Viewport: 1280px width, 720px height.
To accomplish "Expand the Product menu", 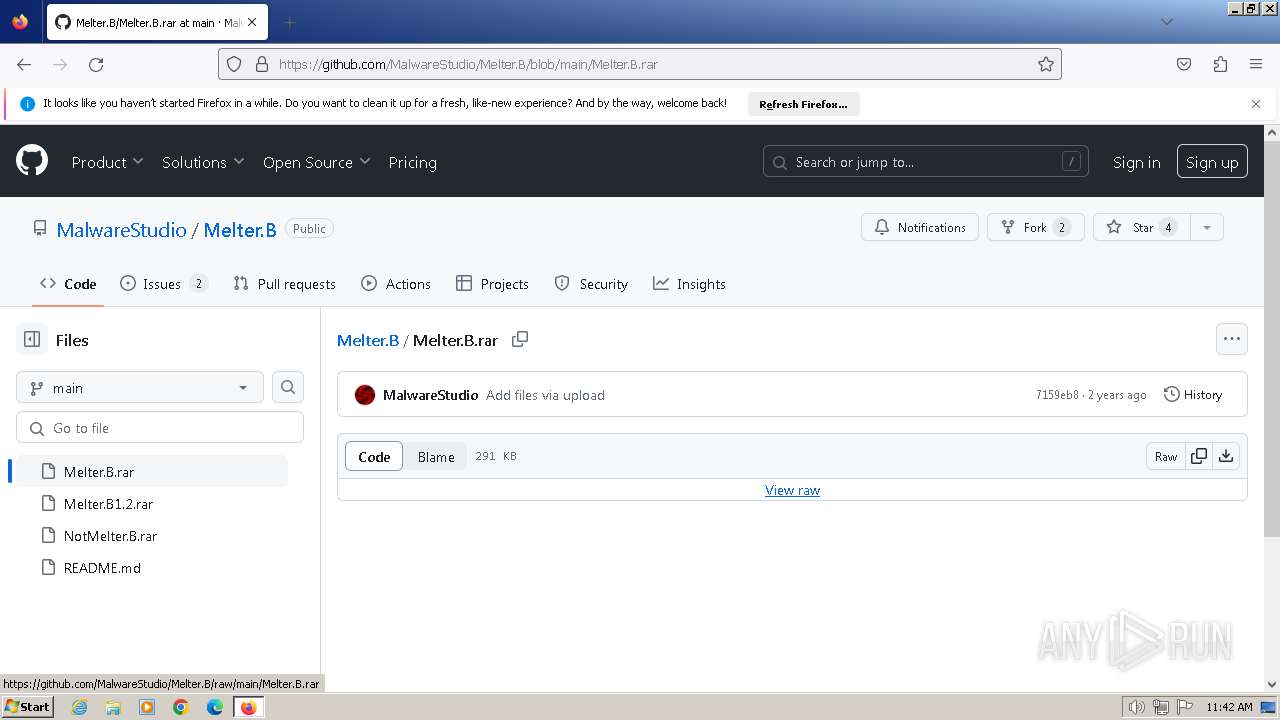I will [107, 162].
